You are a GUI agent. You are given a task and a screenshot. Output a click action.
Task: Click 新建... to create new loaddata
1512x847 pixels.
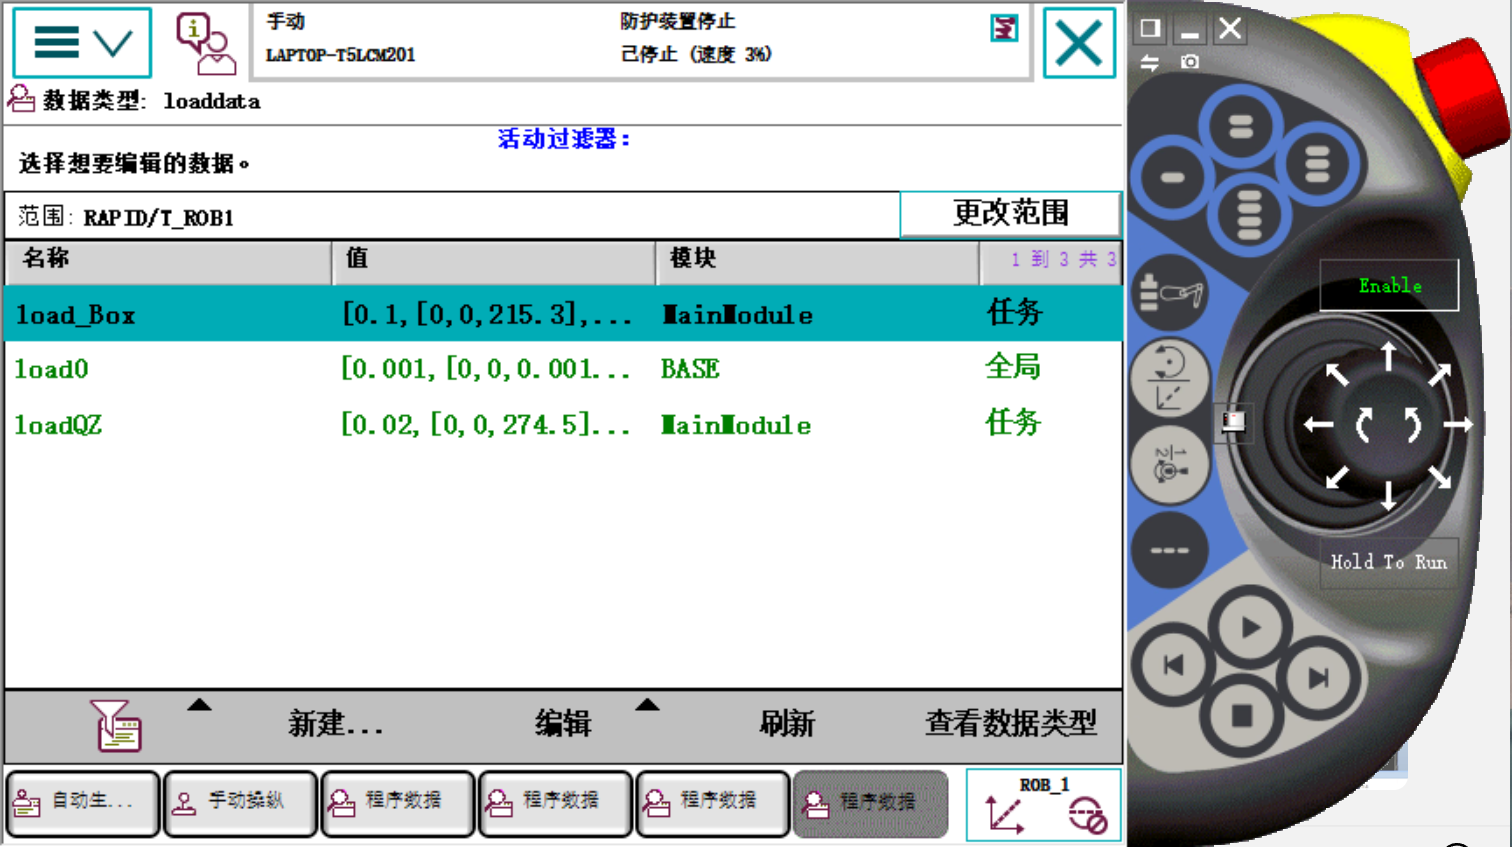click(x=336, y=724)
